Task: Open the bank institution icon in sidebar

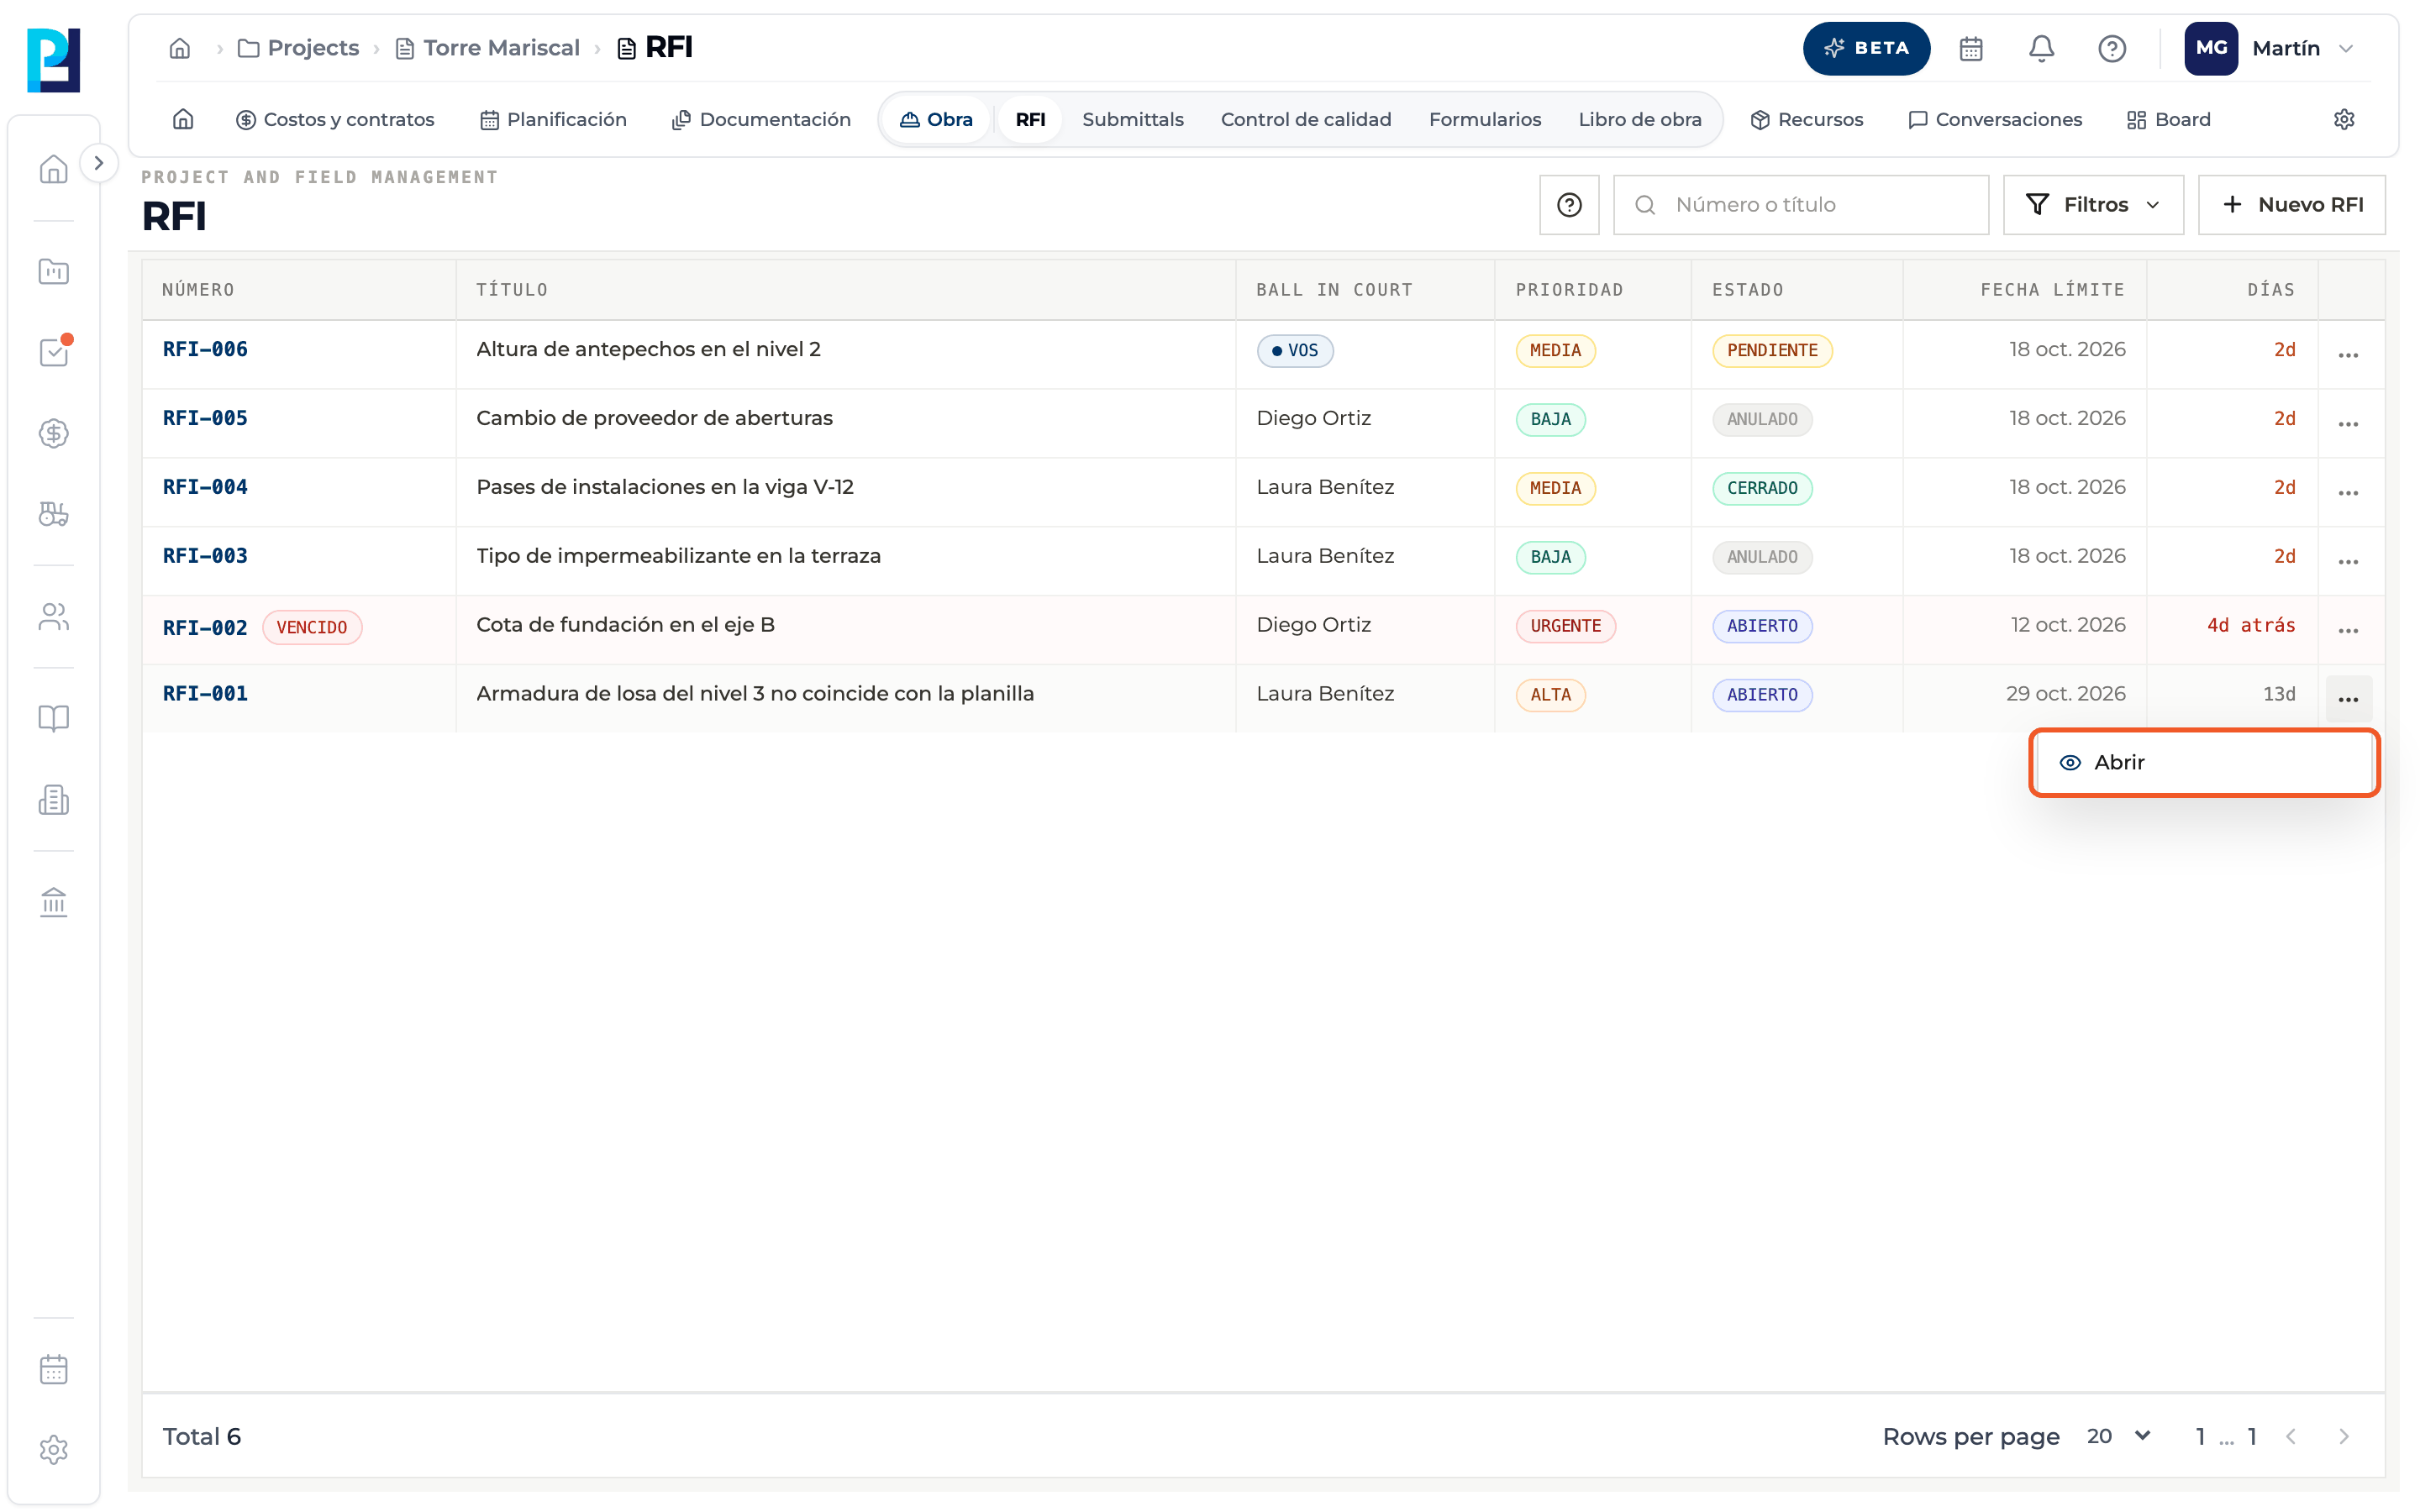Action: pyautogui.click(x=53, y=902)
